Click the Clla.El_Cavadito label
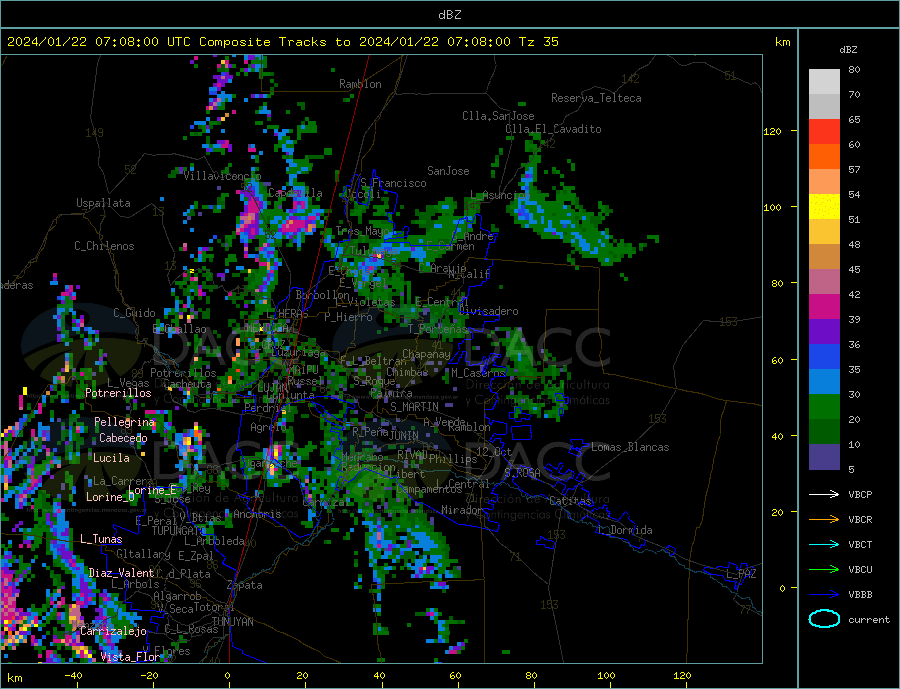The height and width of the screenshot is (689, 900). [x=553, y=129]
